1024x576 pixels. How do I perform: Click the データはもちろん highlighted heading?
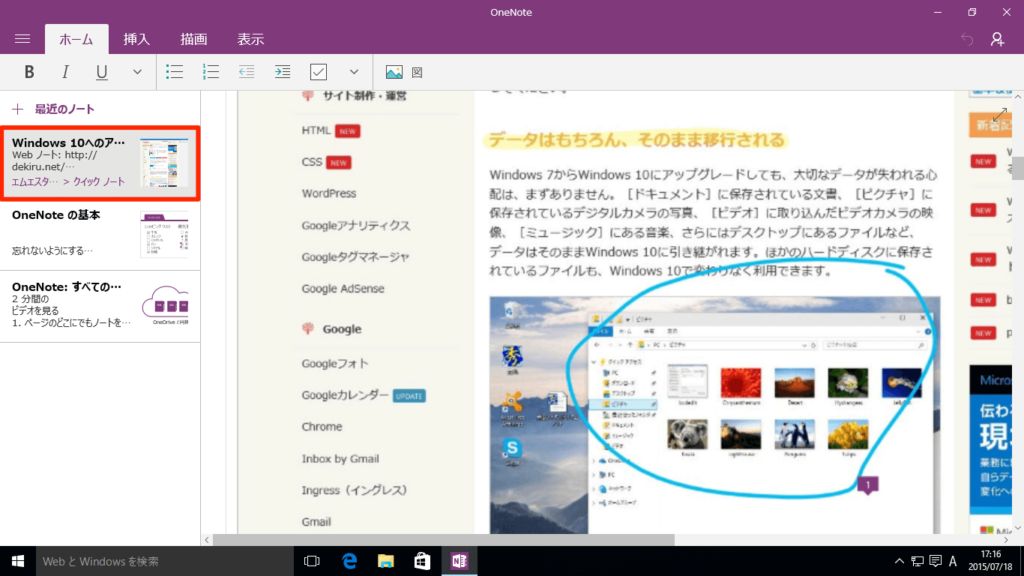coord(636,140)
